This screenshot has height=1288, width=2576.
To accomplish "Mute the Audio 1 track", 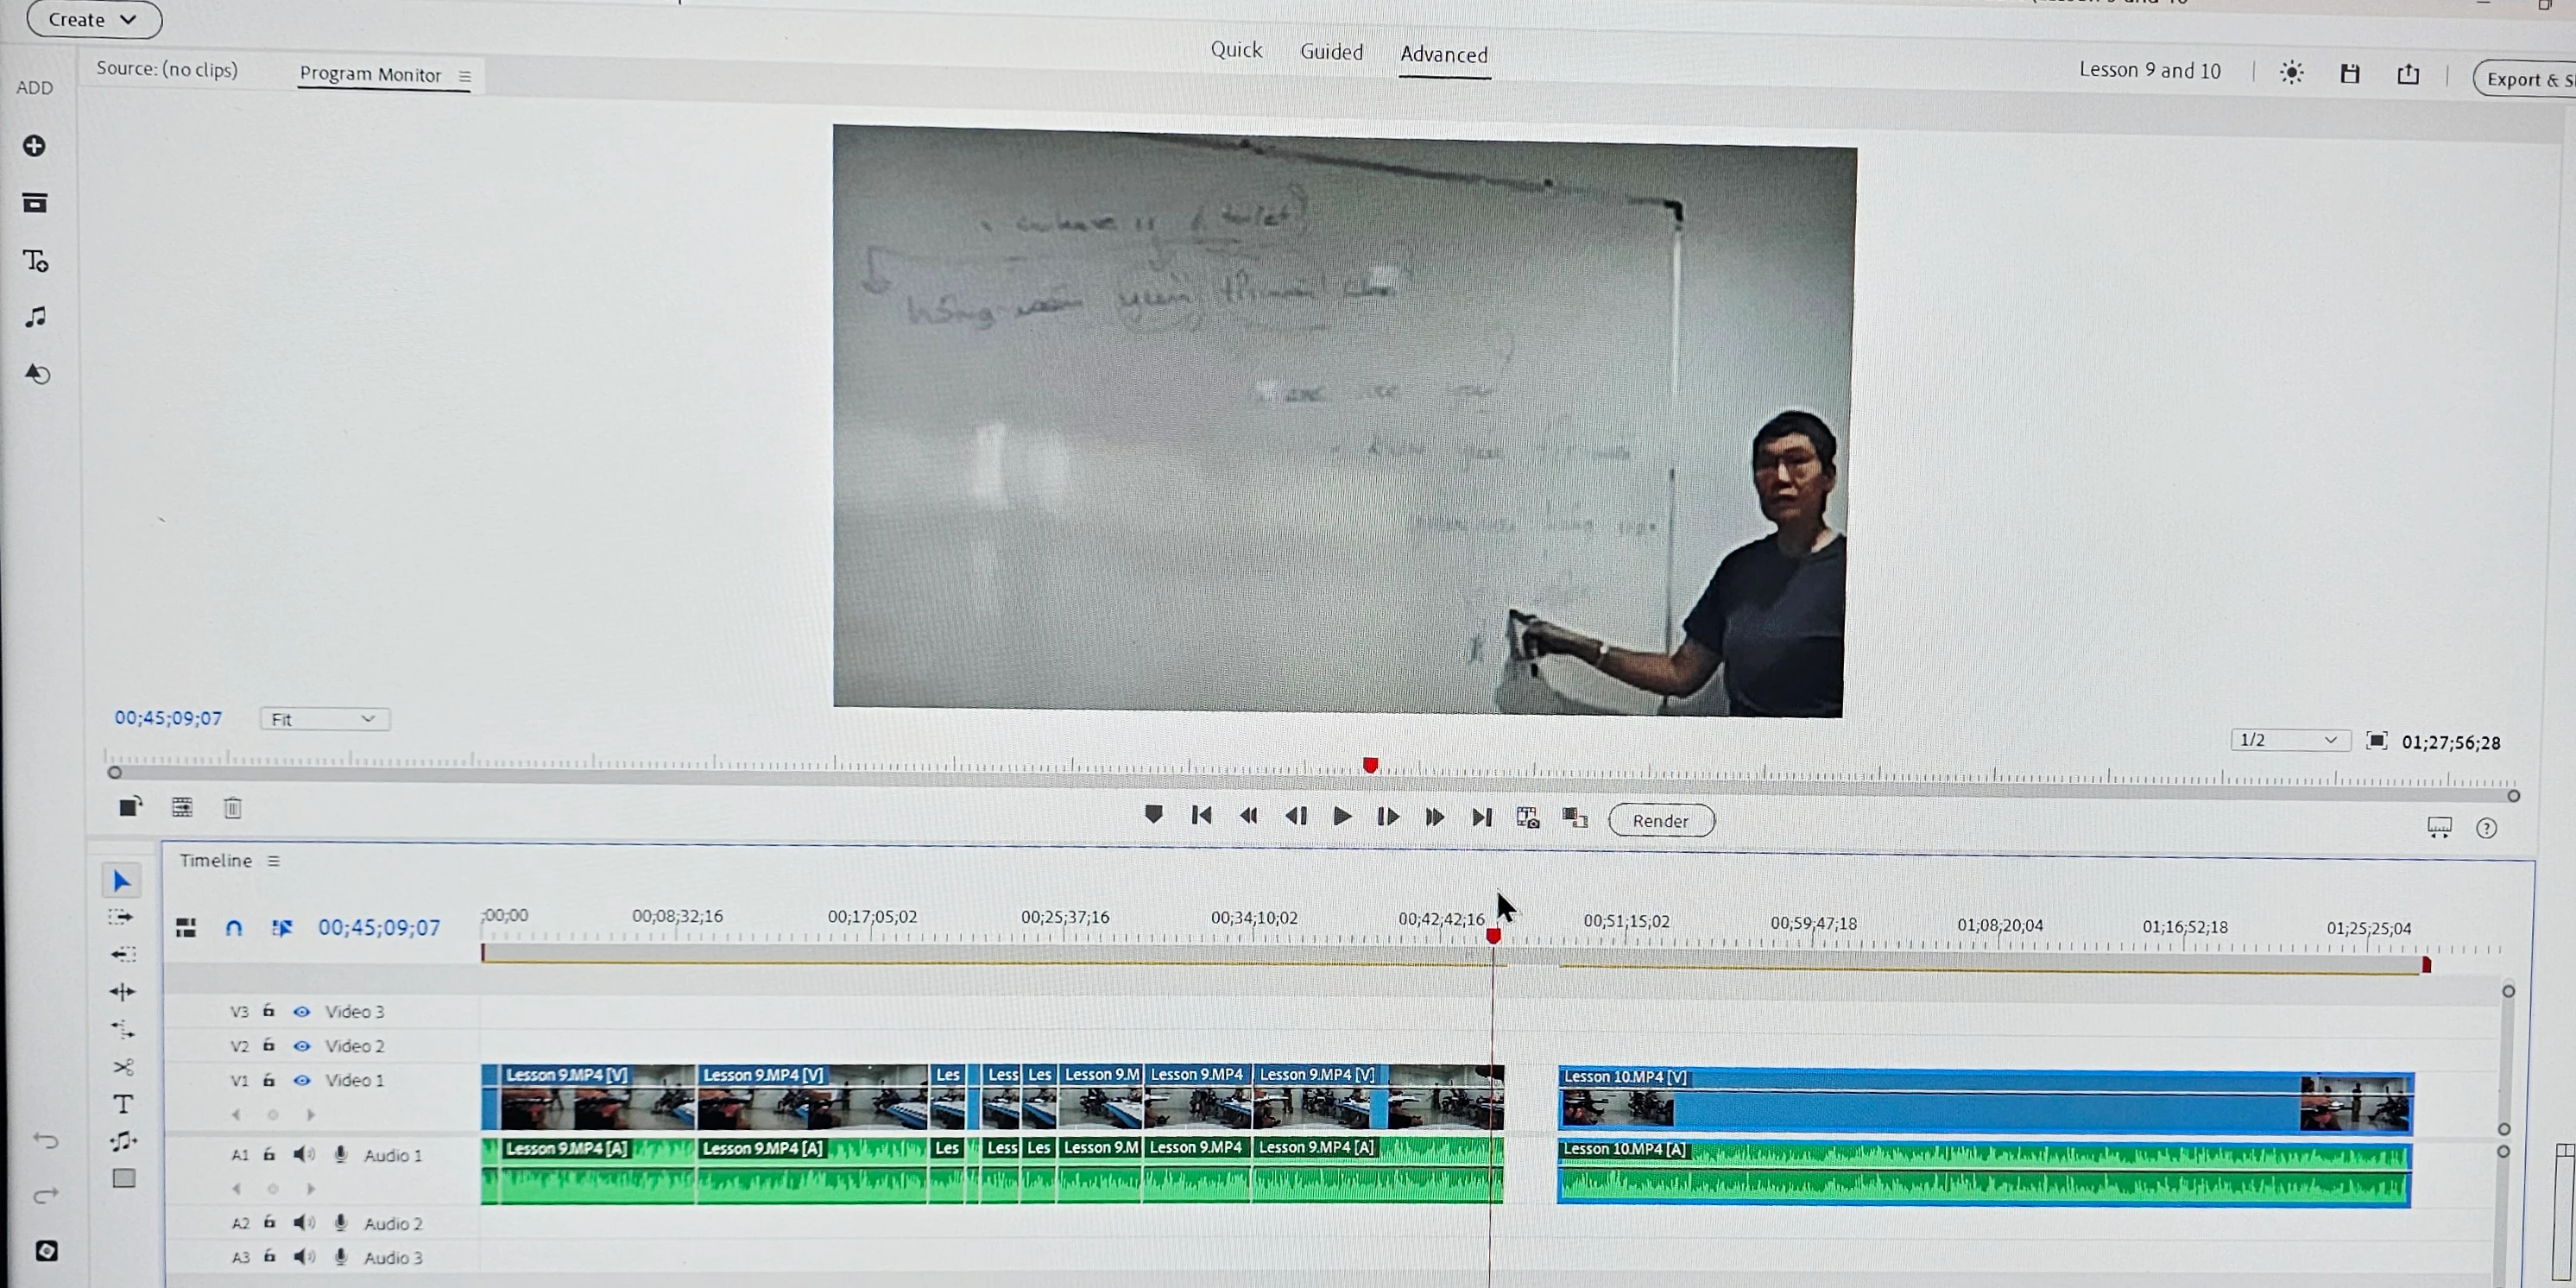I will 303,1155.
